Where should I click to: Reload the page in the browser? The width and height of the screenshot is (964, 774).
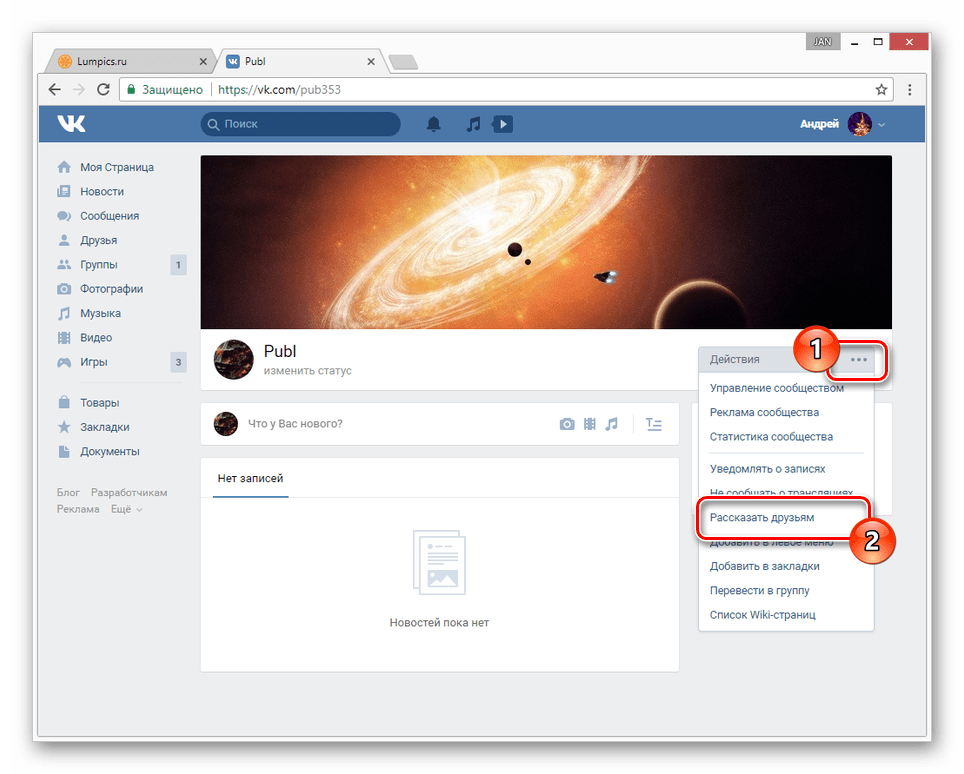103,90
